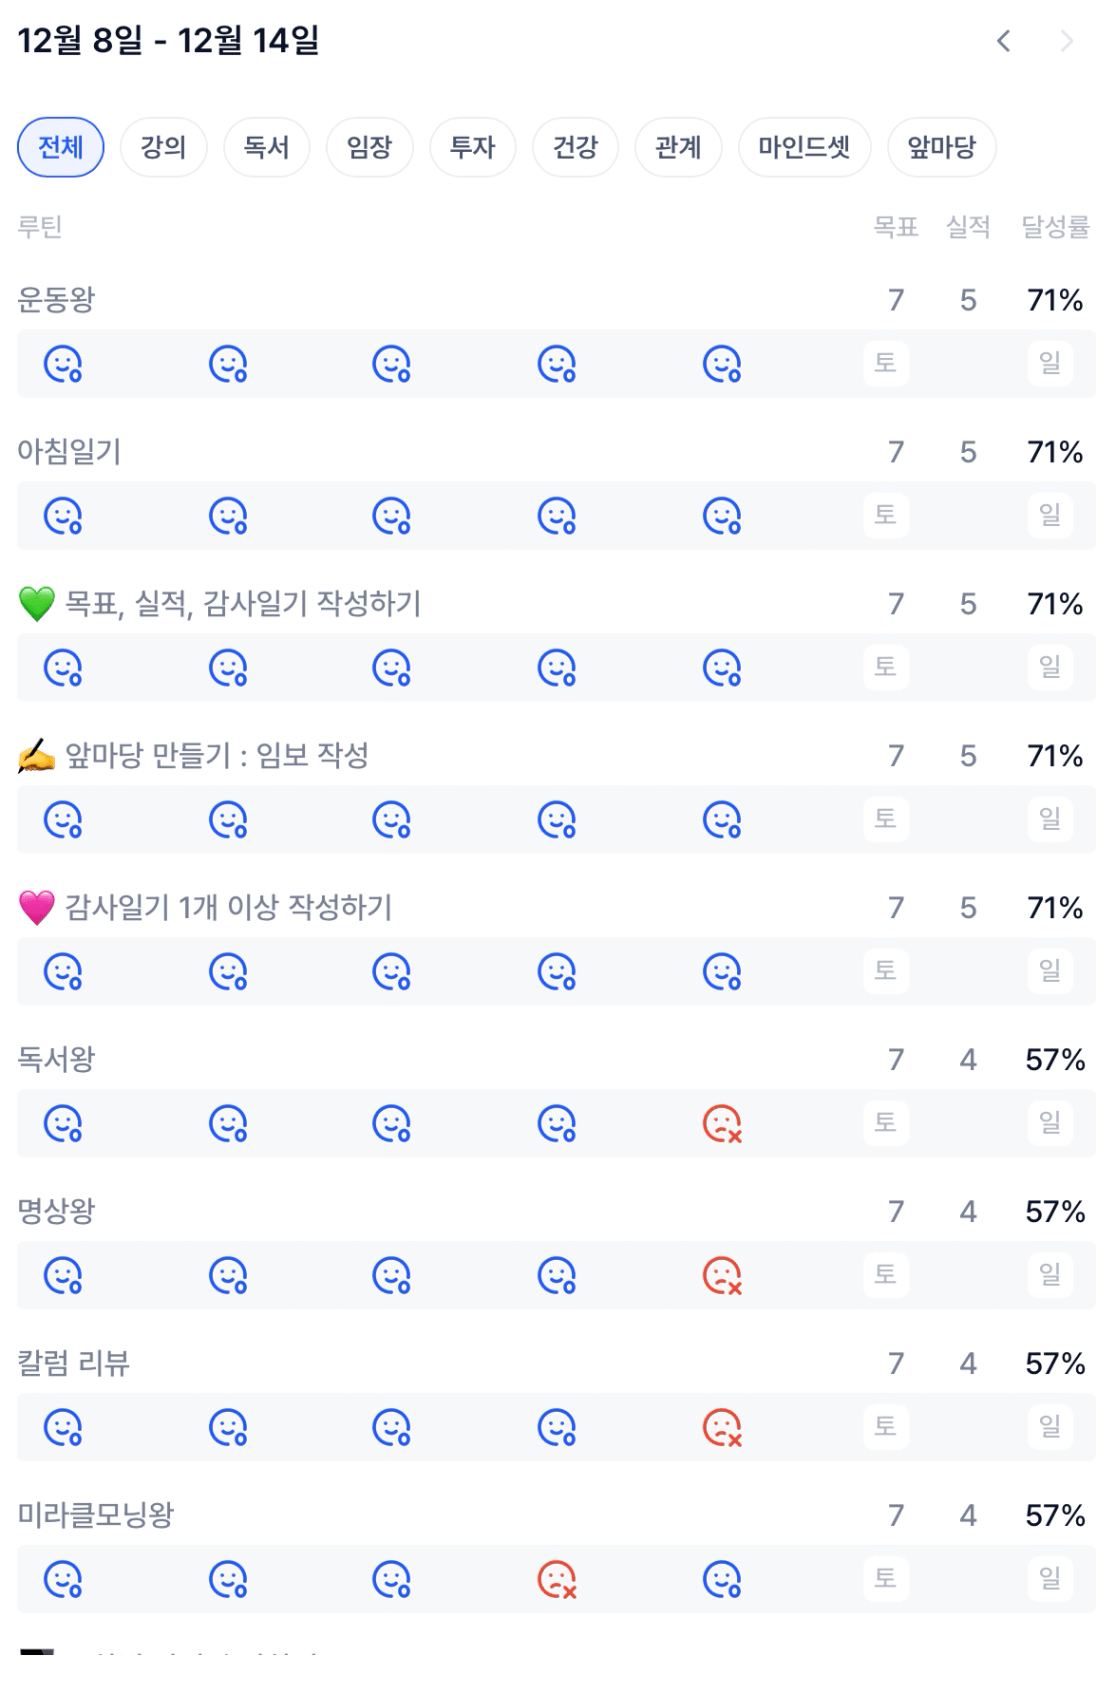Viewport: 1116px width, 1693px height.
Task: Click the red sad face in 미라클모닝왕 row
Action: coord(557,1580)
